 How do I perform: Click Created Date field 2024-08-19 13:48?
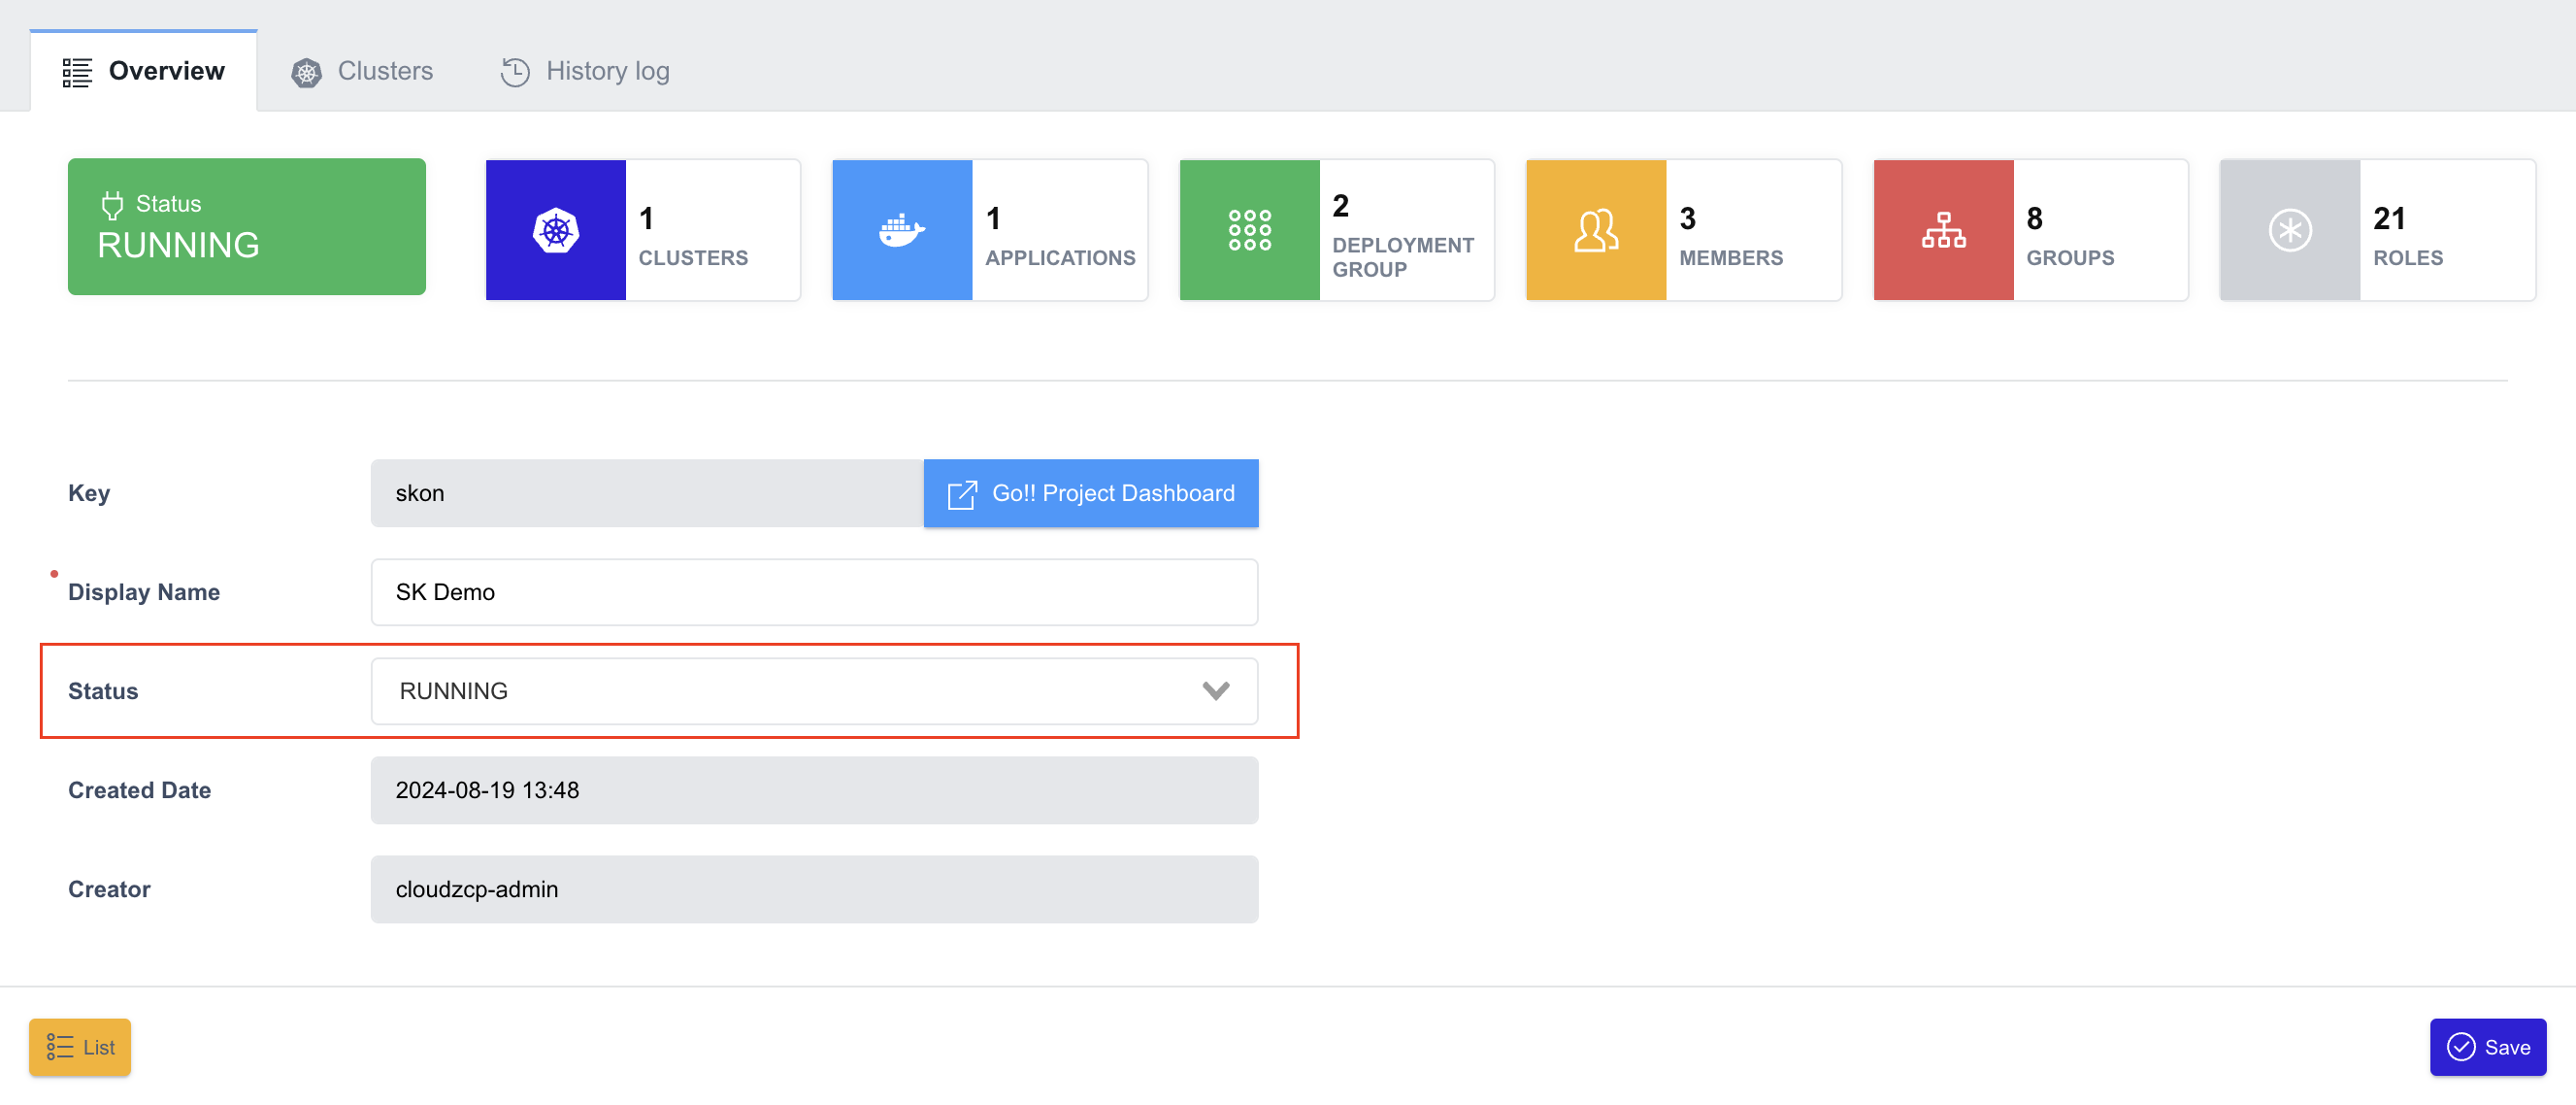click(814, 790)
